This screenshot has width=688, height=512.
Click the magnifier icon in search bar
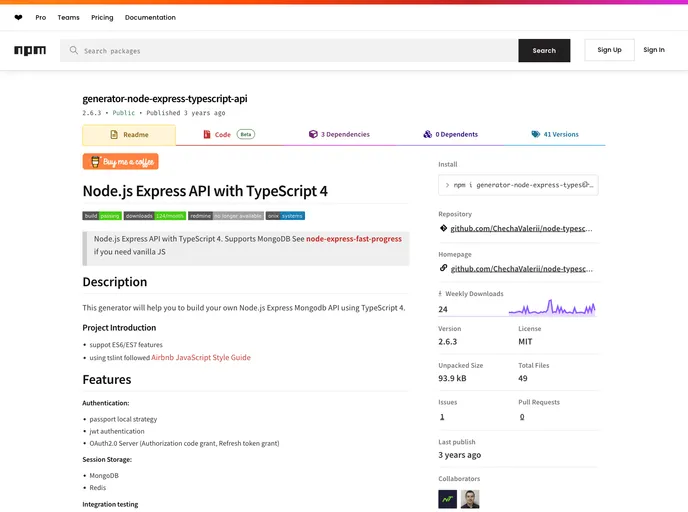coord(74,50)
